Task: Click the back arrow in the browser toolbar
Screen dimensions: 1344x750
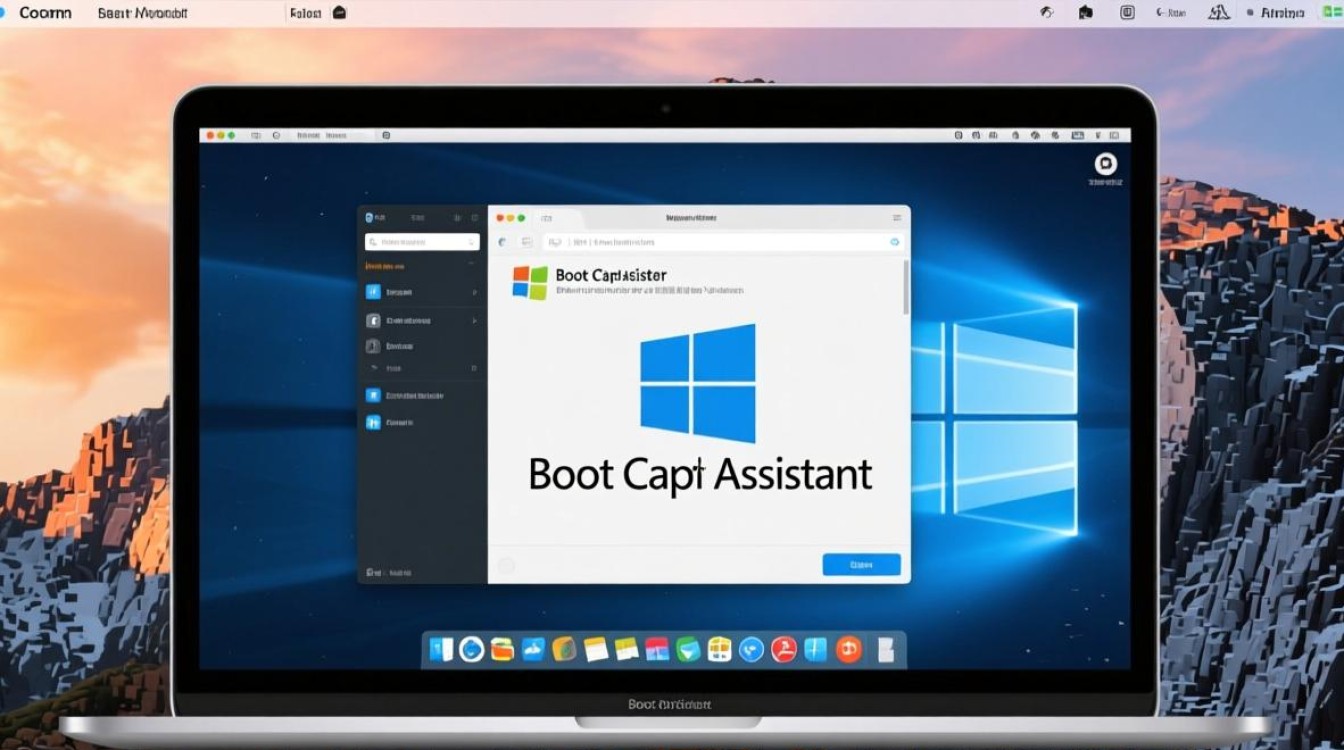Action: click(x=501, y=241)
